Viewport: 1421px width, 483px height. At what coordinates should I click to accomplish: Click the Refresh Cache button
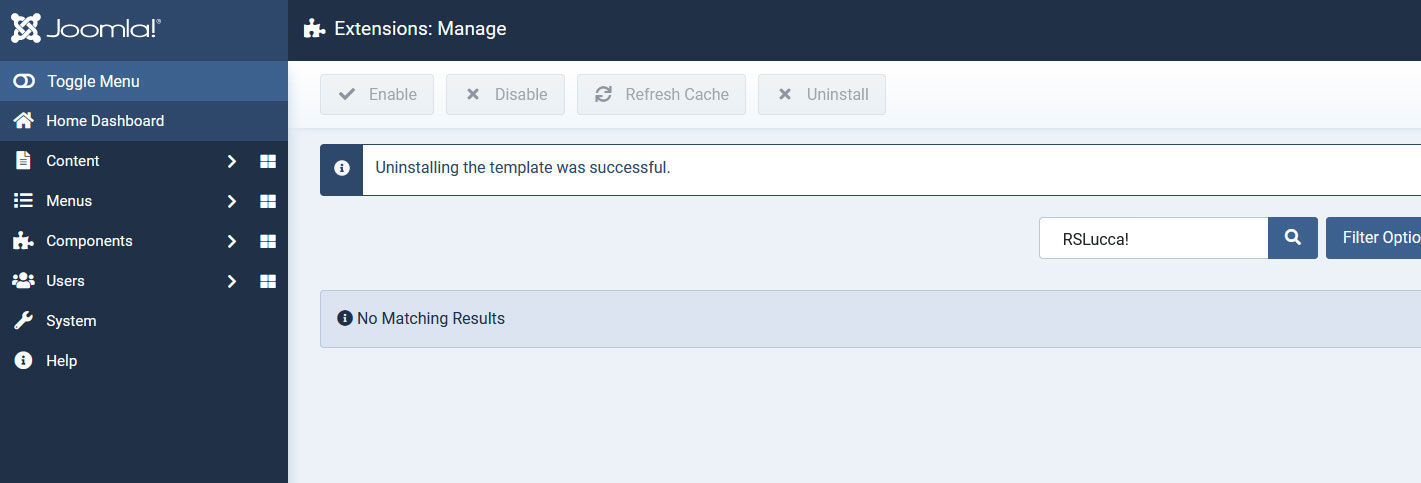(661, 95)
